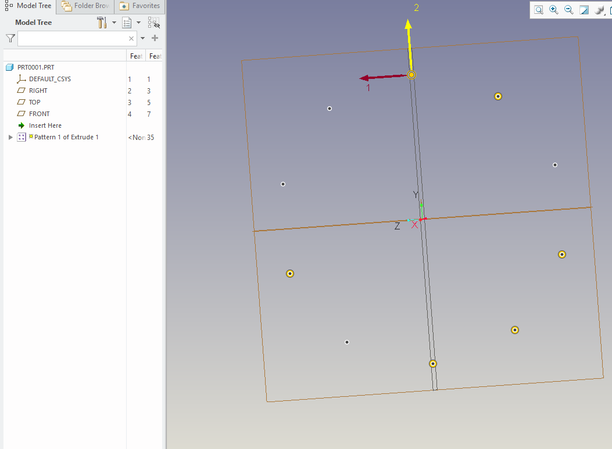Viewport: 612px width, 449px height.
Task: Open search filter dropdown arrow
Action: coord(142,38)
